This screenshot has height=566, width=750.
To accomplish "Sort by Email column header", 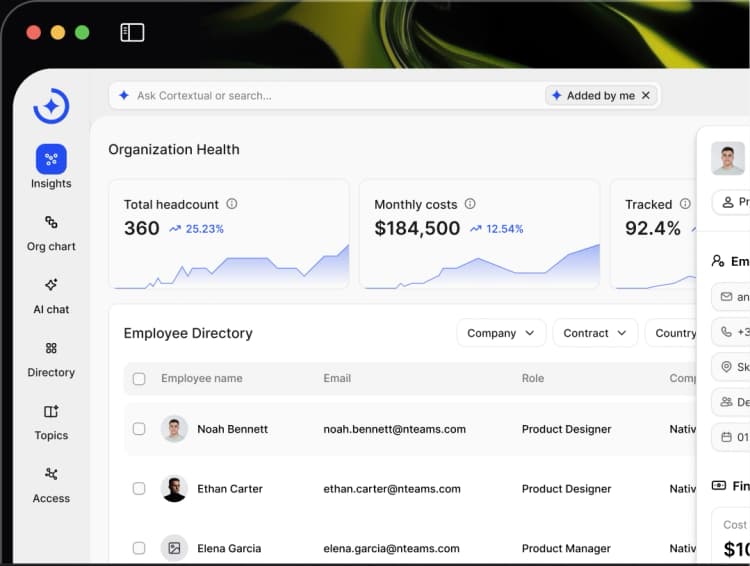I will tap(337, 378).
